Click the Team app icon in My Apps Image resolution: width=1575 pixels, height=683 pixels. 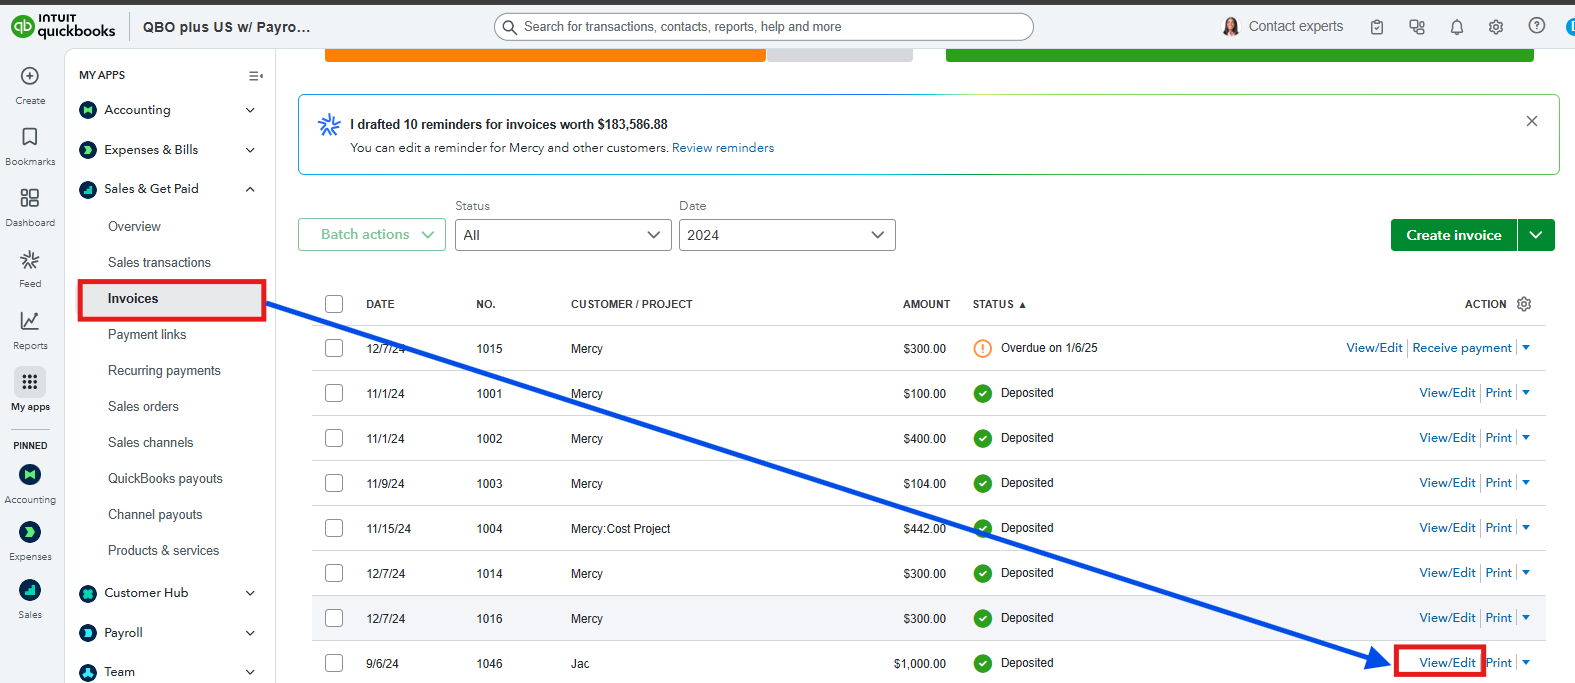tap(88, 672)
